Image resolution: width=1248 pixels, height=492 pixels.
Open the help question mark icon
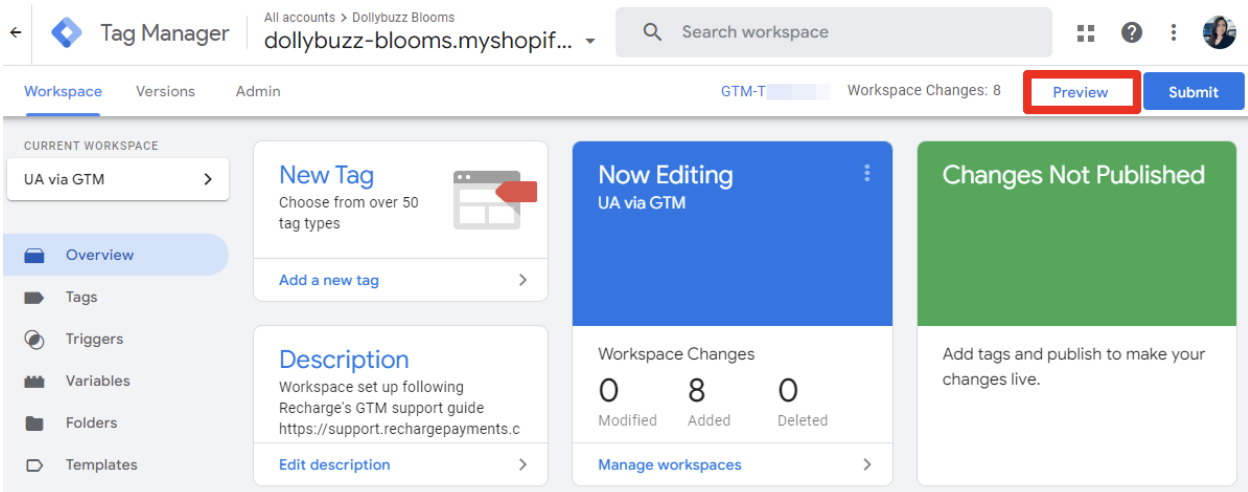(1131, 33)
